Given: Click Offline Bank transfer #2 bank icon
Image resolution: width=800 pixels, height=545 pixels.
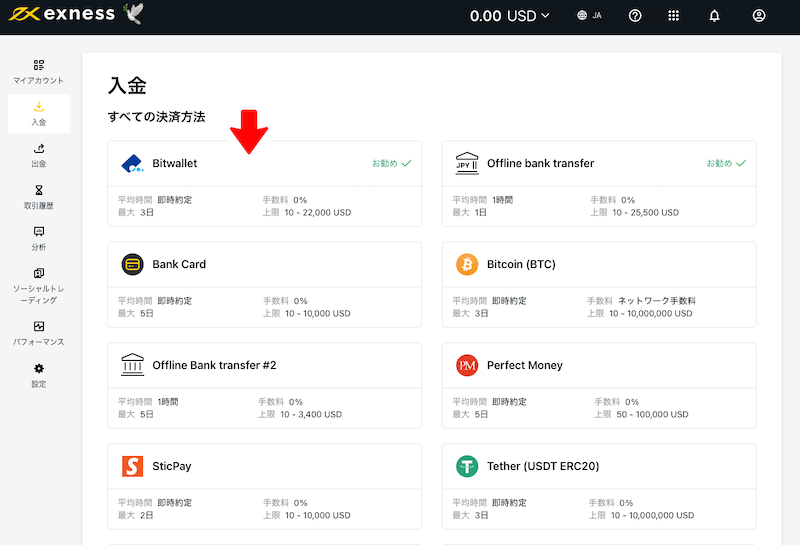Looking at the screenshot, I should pos(132,365).
